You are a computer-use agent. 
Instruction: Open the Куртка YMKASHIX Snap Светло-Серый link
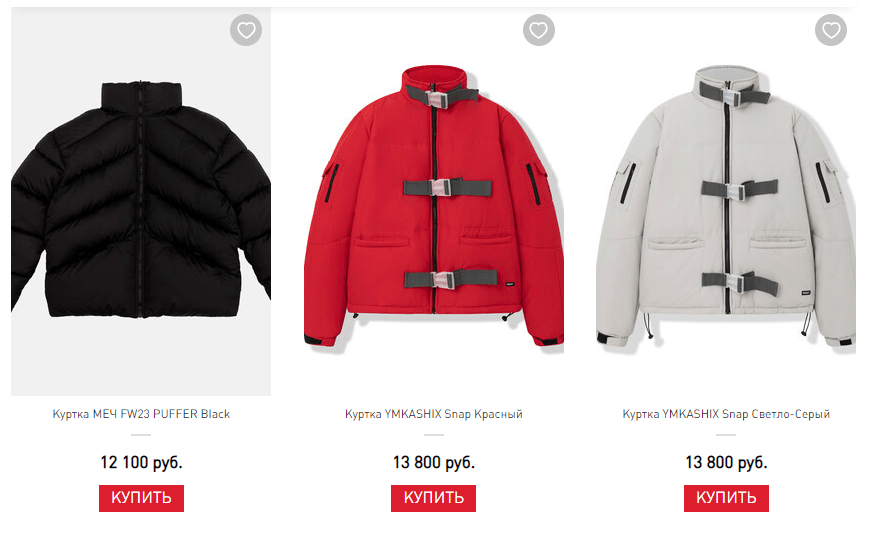pyautogui.click(x=726, y=414)
